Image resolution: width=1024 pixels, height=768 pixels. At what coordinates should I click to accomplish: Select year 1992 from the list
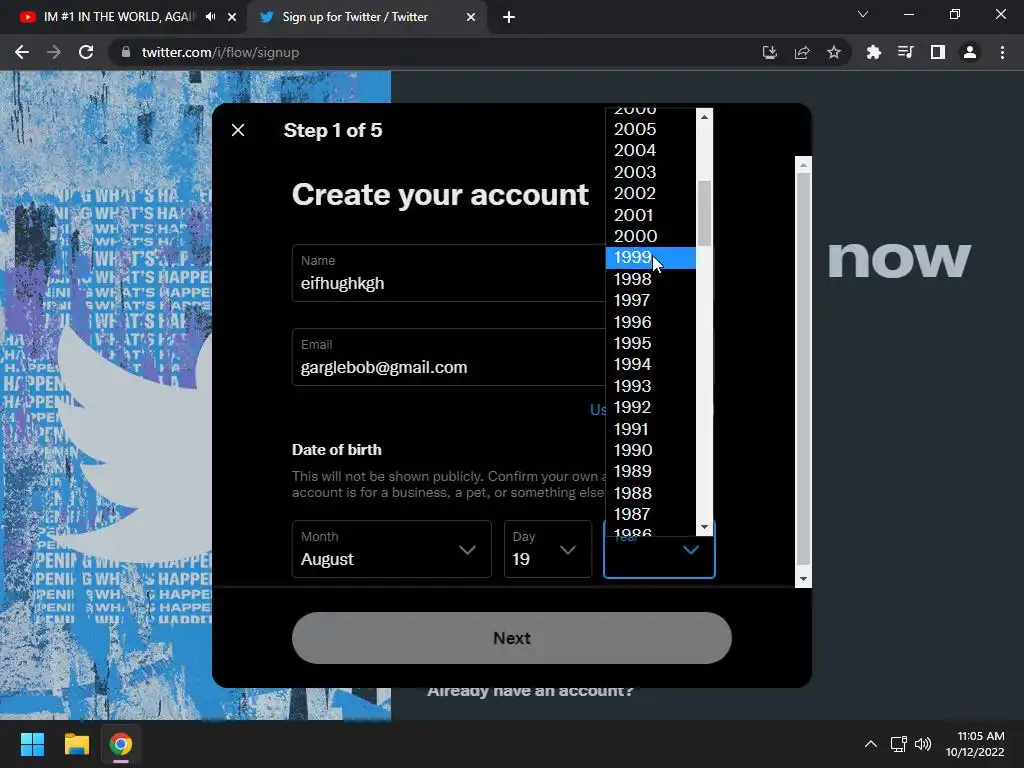click(650, 408)
